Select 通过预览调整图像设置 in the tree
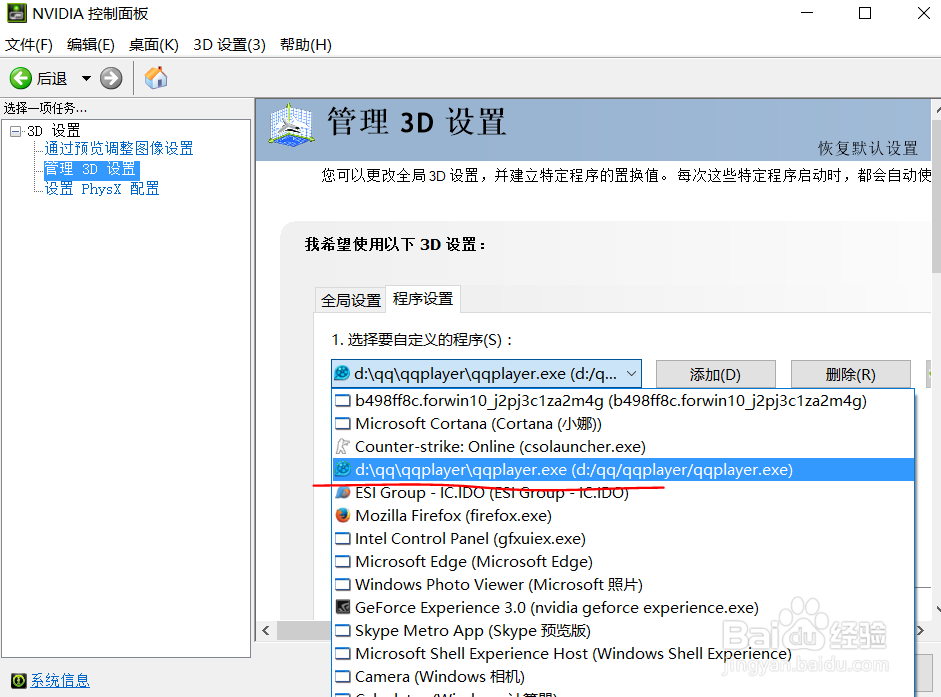 tap(119, 148)
